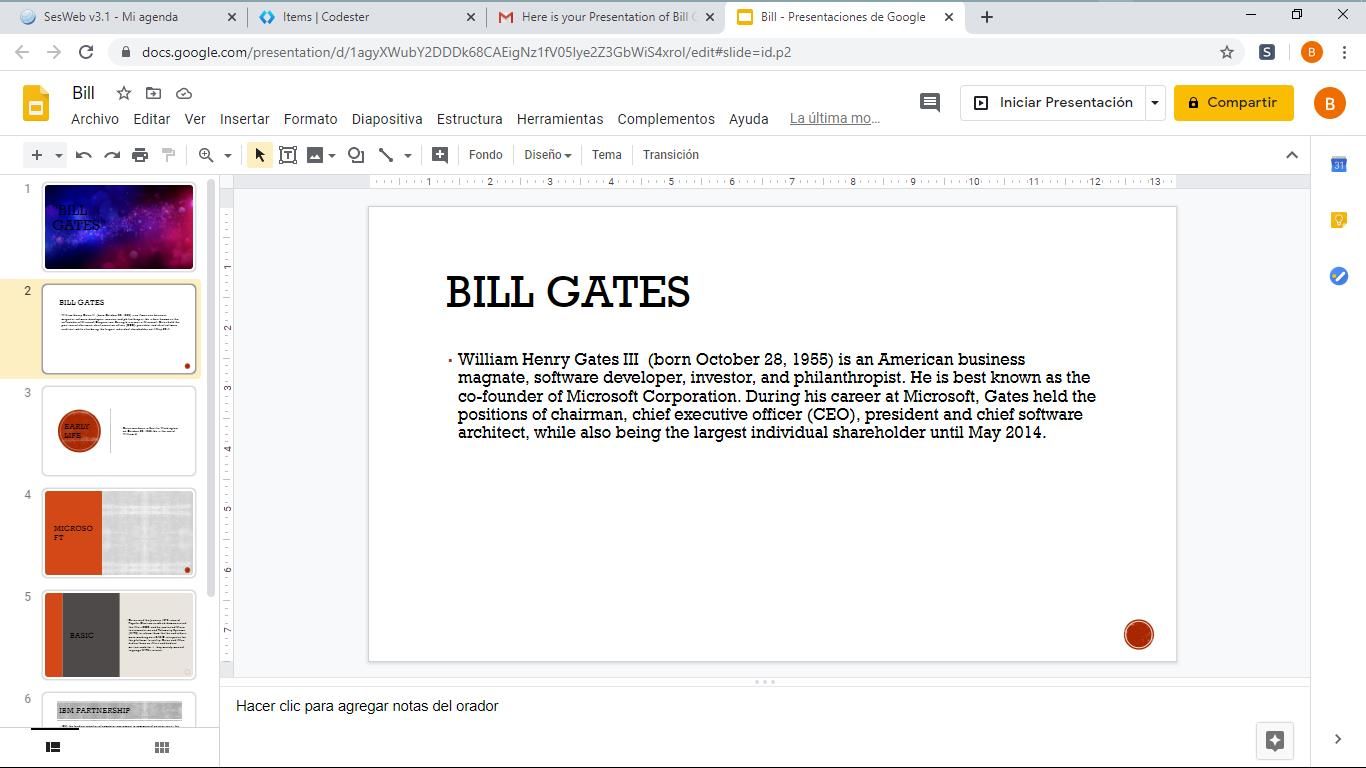This screenshot has height=768, width=1366.
Task: Print the presentation
Action: pos(140,155)
